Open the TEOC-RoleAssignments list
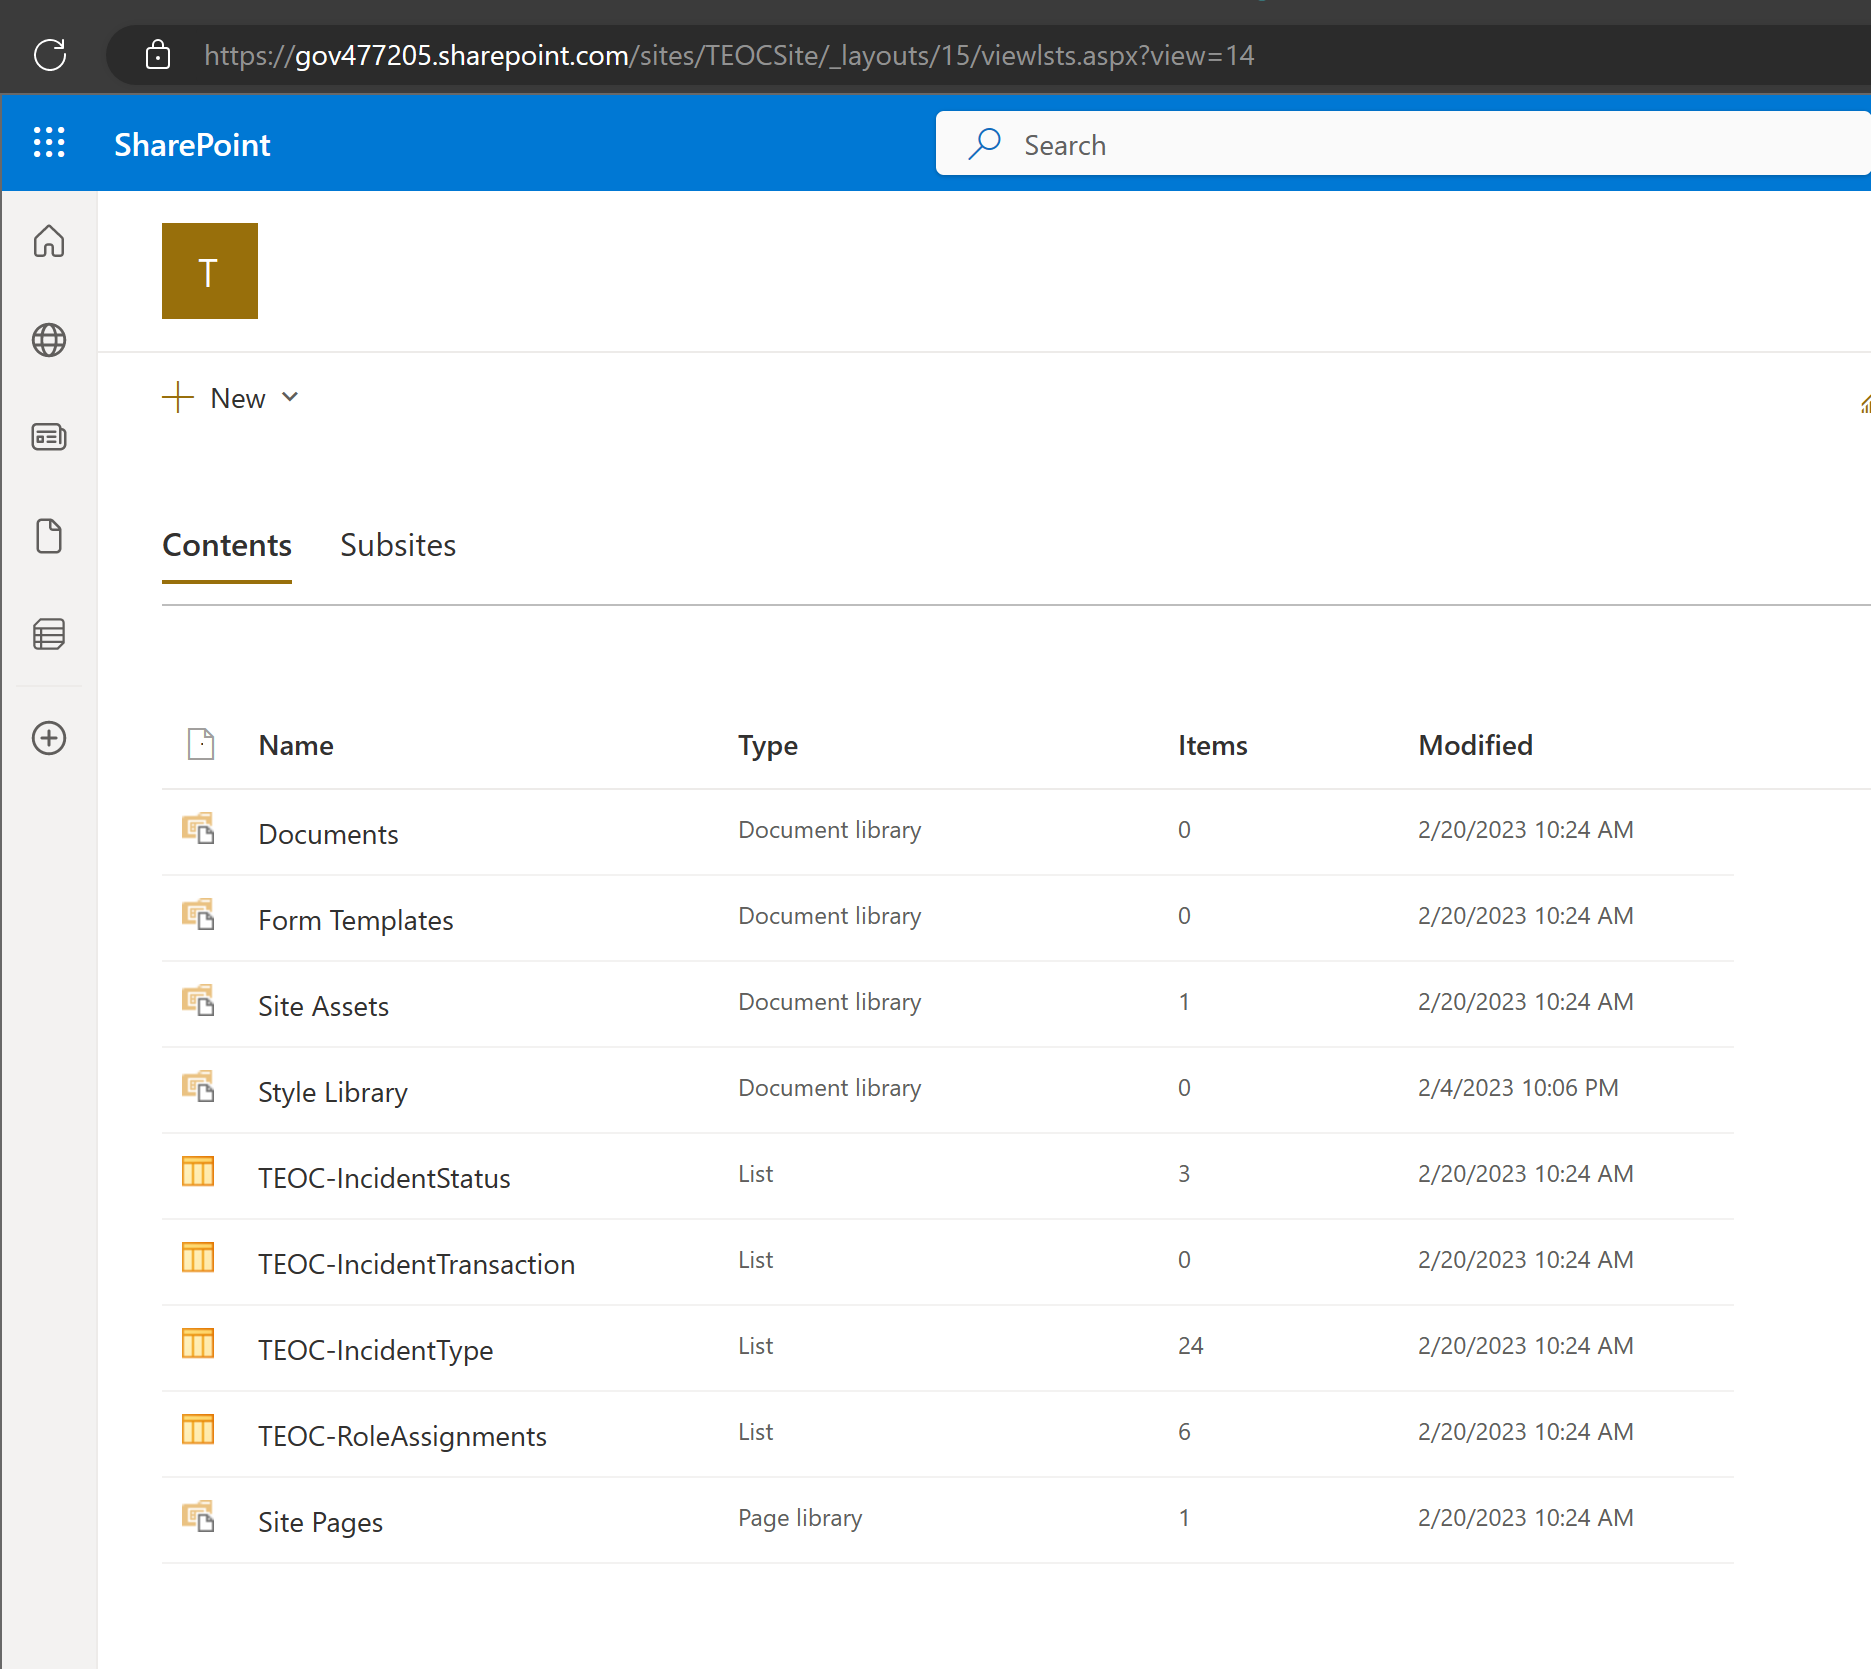The width and height of the screenshot is (1871, 1669). (402, 1435)
